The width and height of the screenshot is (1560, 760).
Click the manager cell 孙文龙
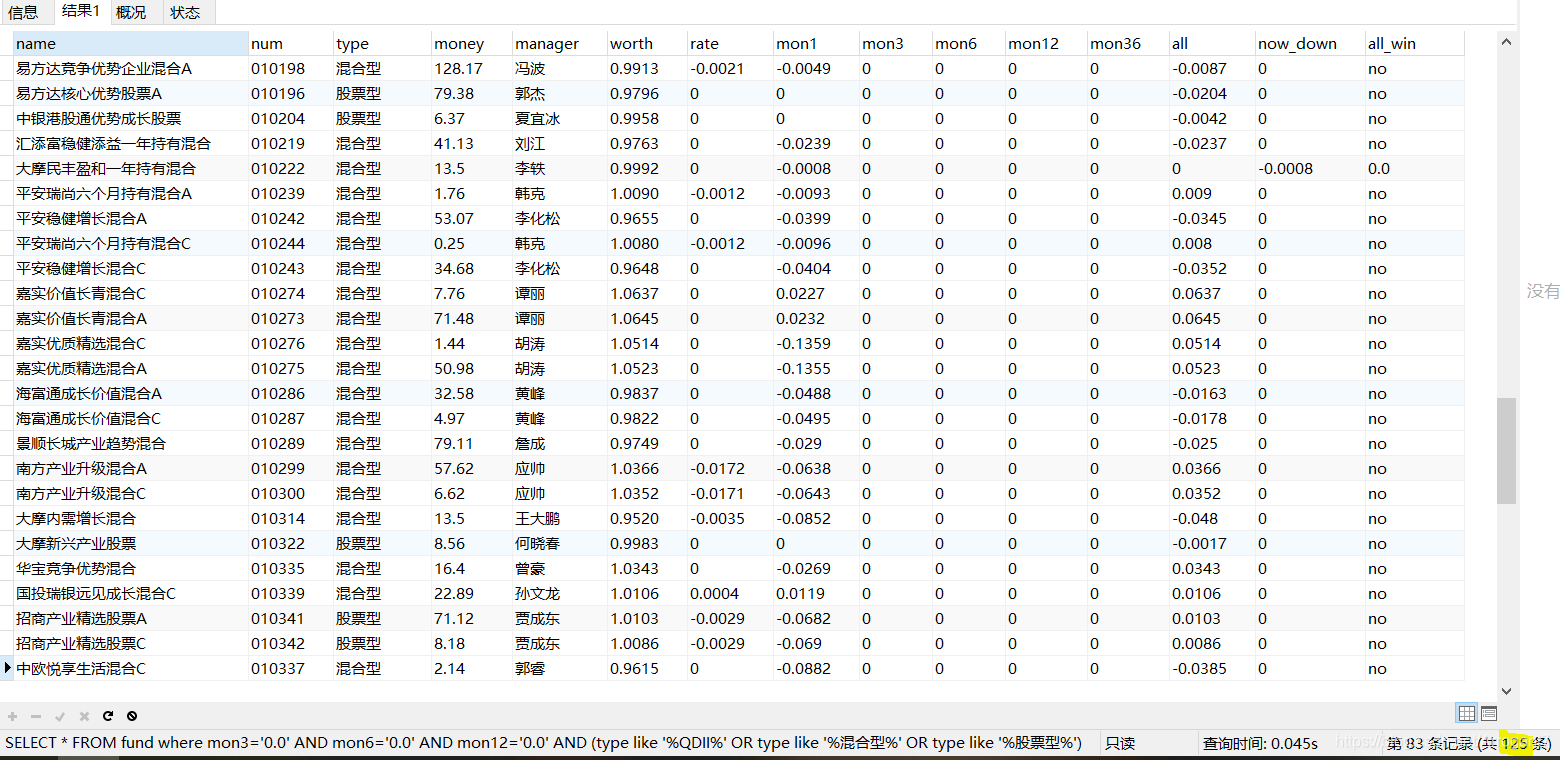coord(559,593)
